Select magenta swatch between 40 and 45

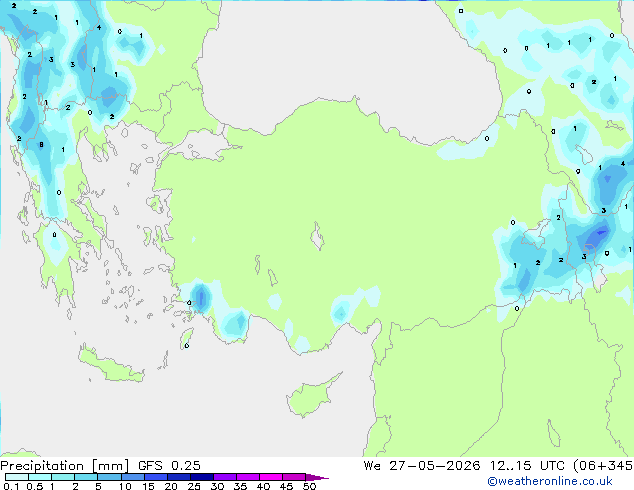tap(271, 477)
